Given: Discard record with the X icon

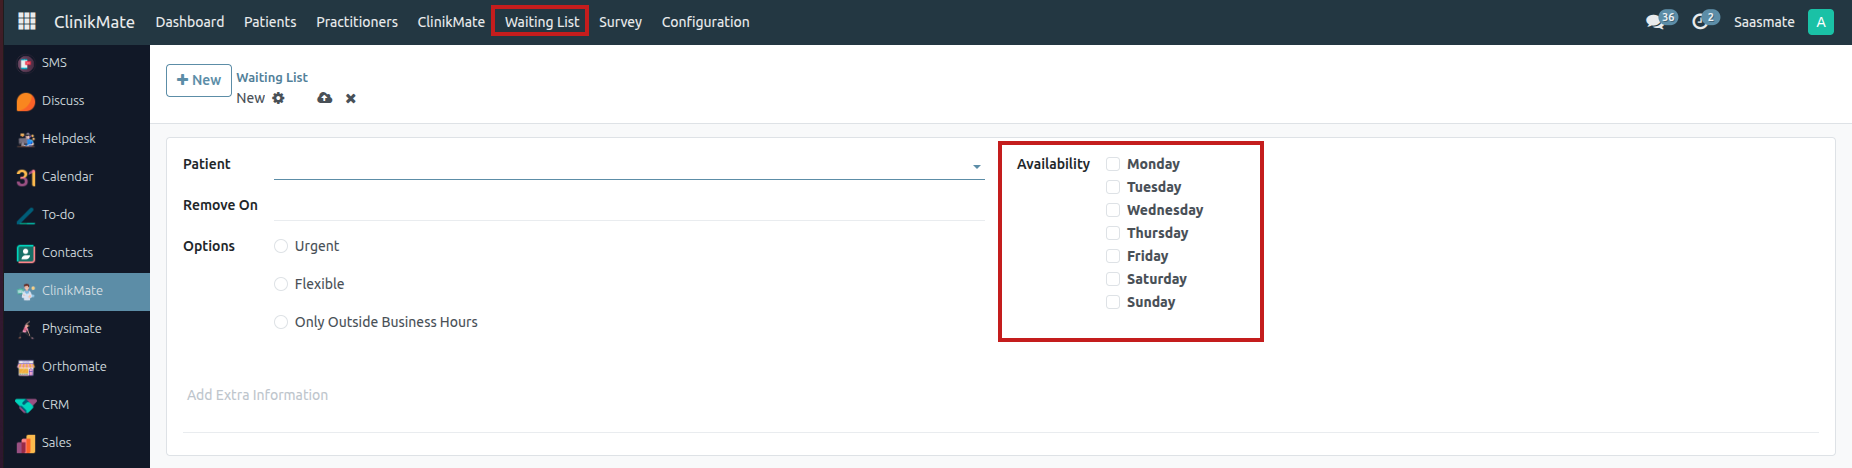Looking at the screenshot, I should tap(351, 98).
